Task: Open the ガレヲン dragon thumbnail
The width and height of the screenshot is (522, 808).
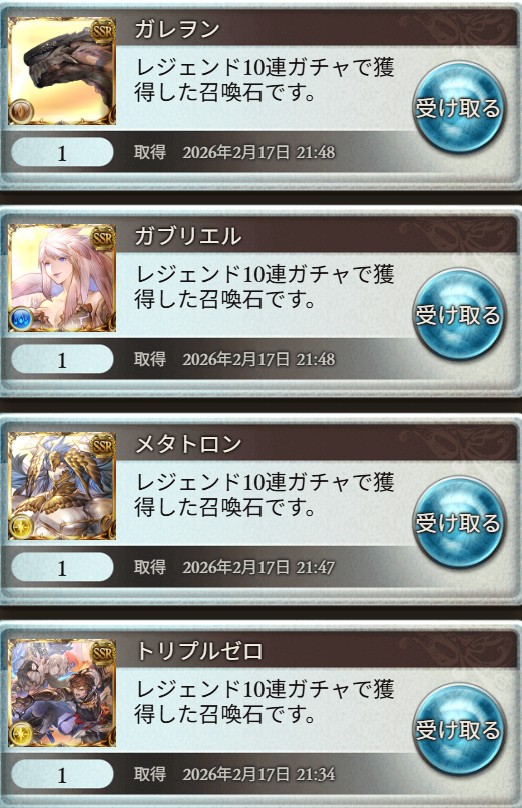Action: 62,71
